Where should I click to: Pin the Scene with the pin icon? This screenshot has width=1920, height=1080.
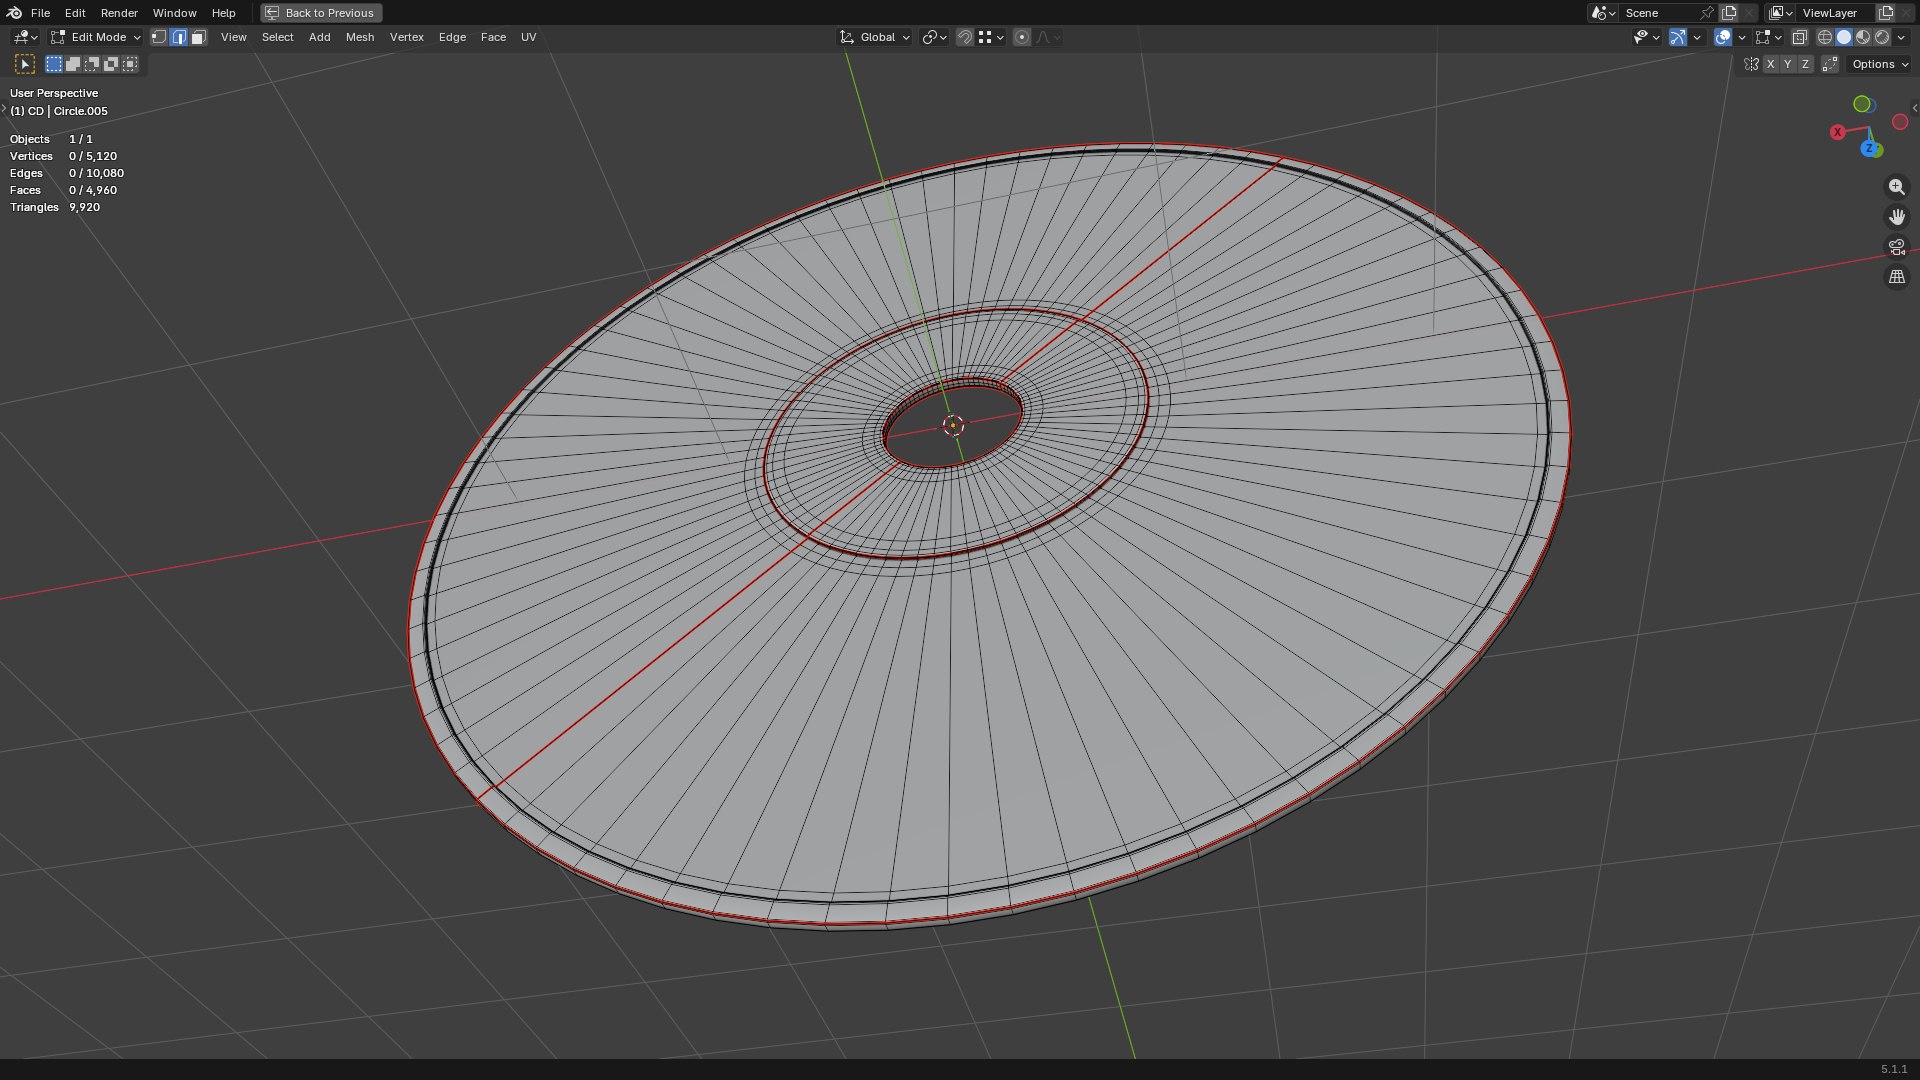pyautogui.click(x=1707, y=13)
